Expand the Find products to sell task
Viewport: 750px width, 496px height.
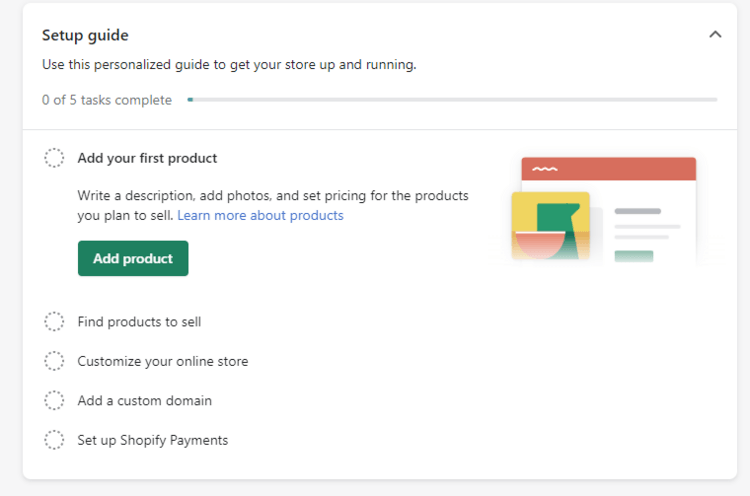pos(139,322)
